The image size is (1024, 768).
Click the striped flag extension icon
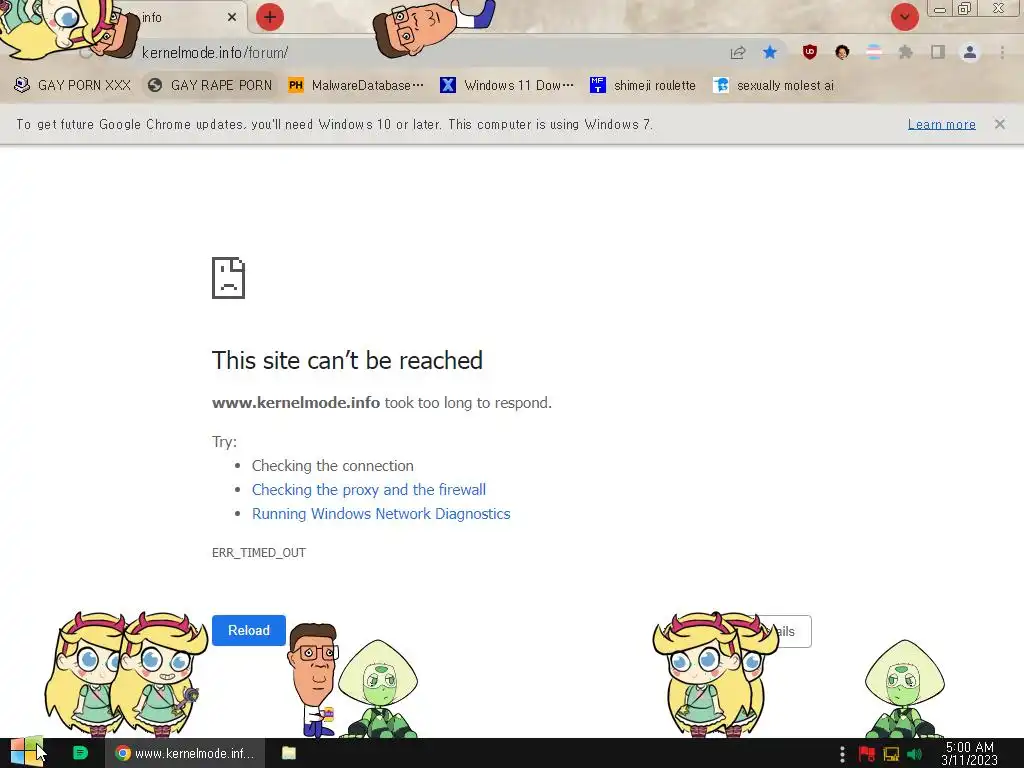coord(874,52)
